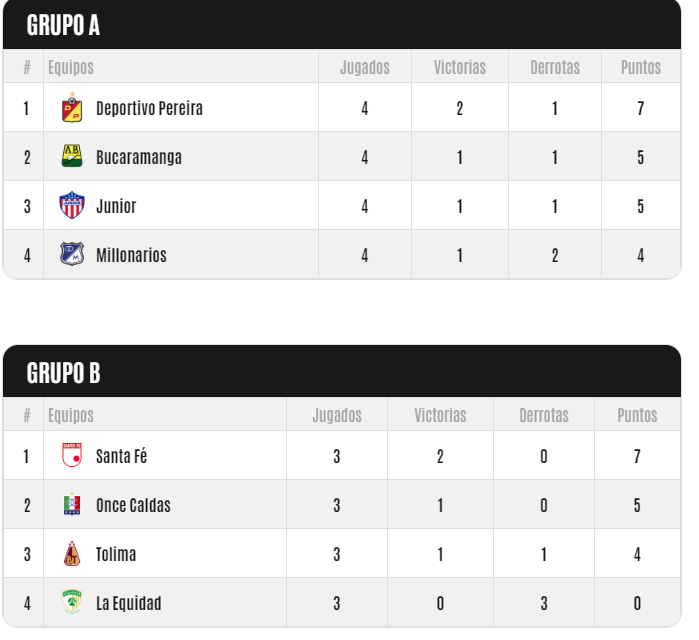Click the Millonarios team badge
The width and height of the screenshot is (699, 640).
click(72, 254)
